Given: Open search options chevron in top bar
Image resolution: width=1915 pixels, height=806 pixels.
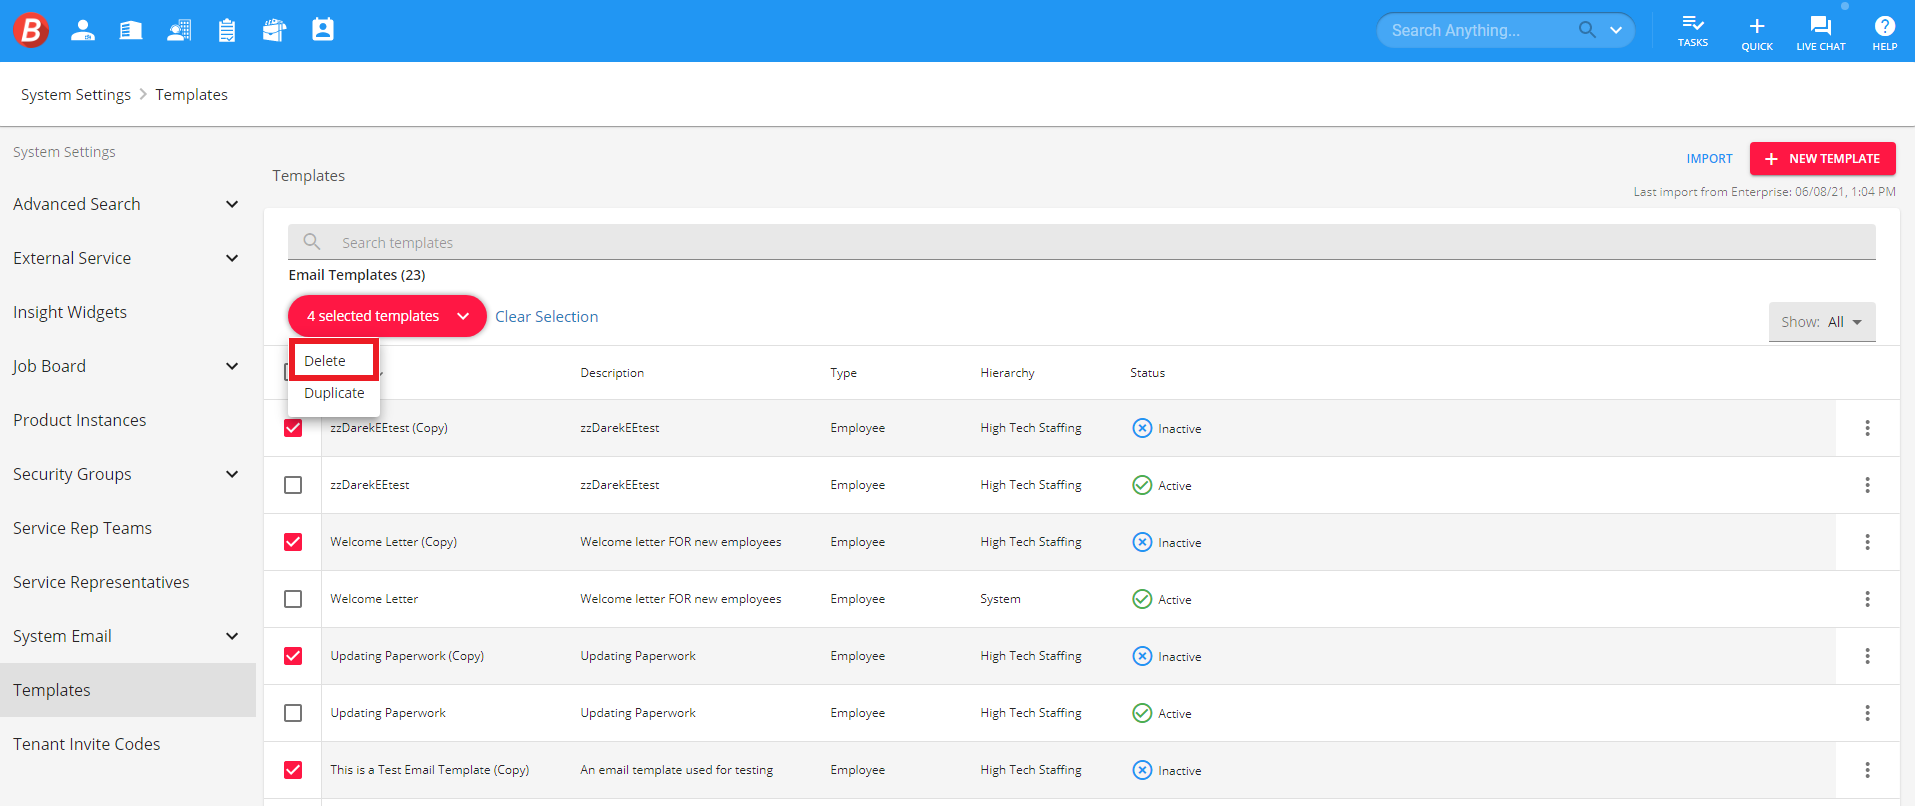Looking at the screenshot, I should tap(1616, 30).
